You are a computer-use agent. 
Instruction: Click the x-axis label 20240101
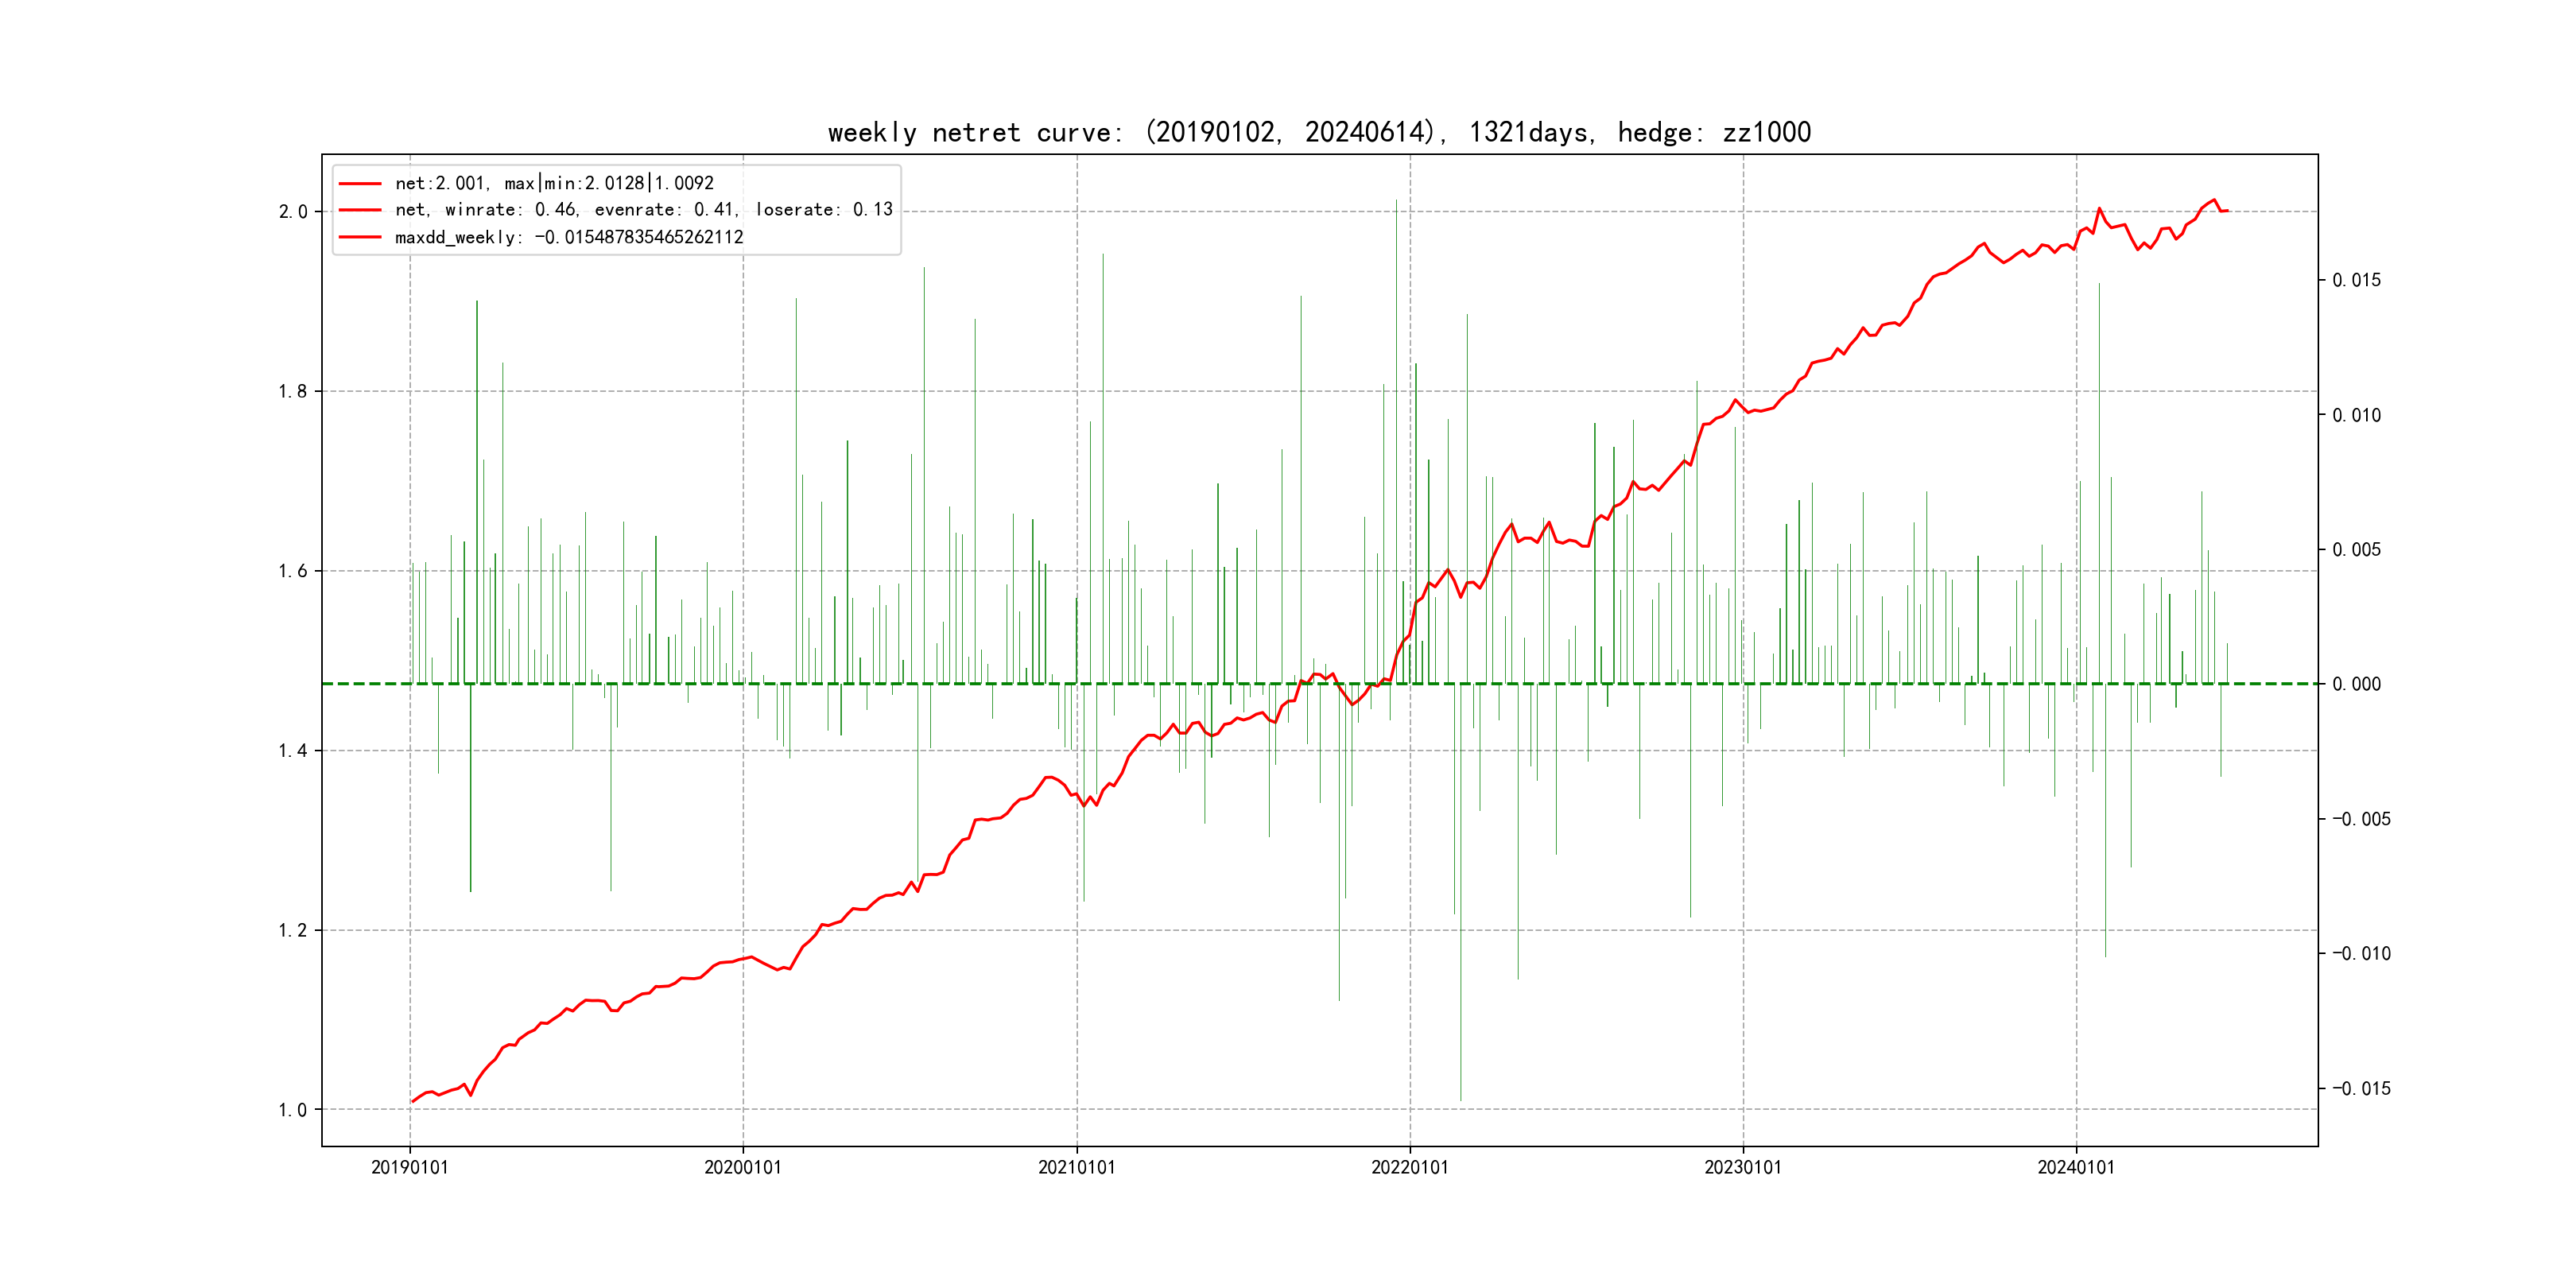click(2076, 1167)
